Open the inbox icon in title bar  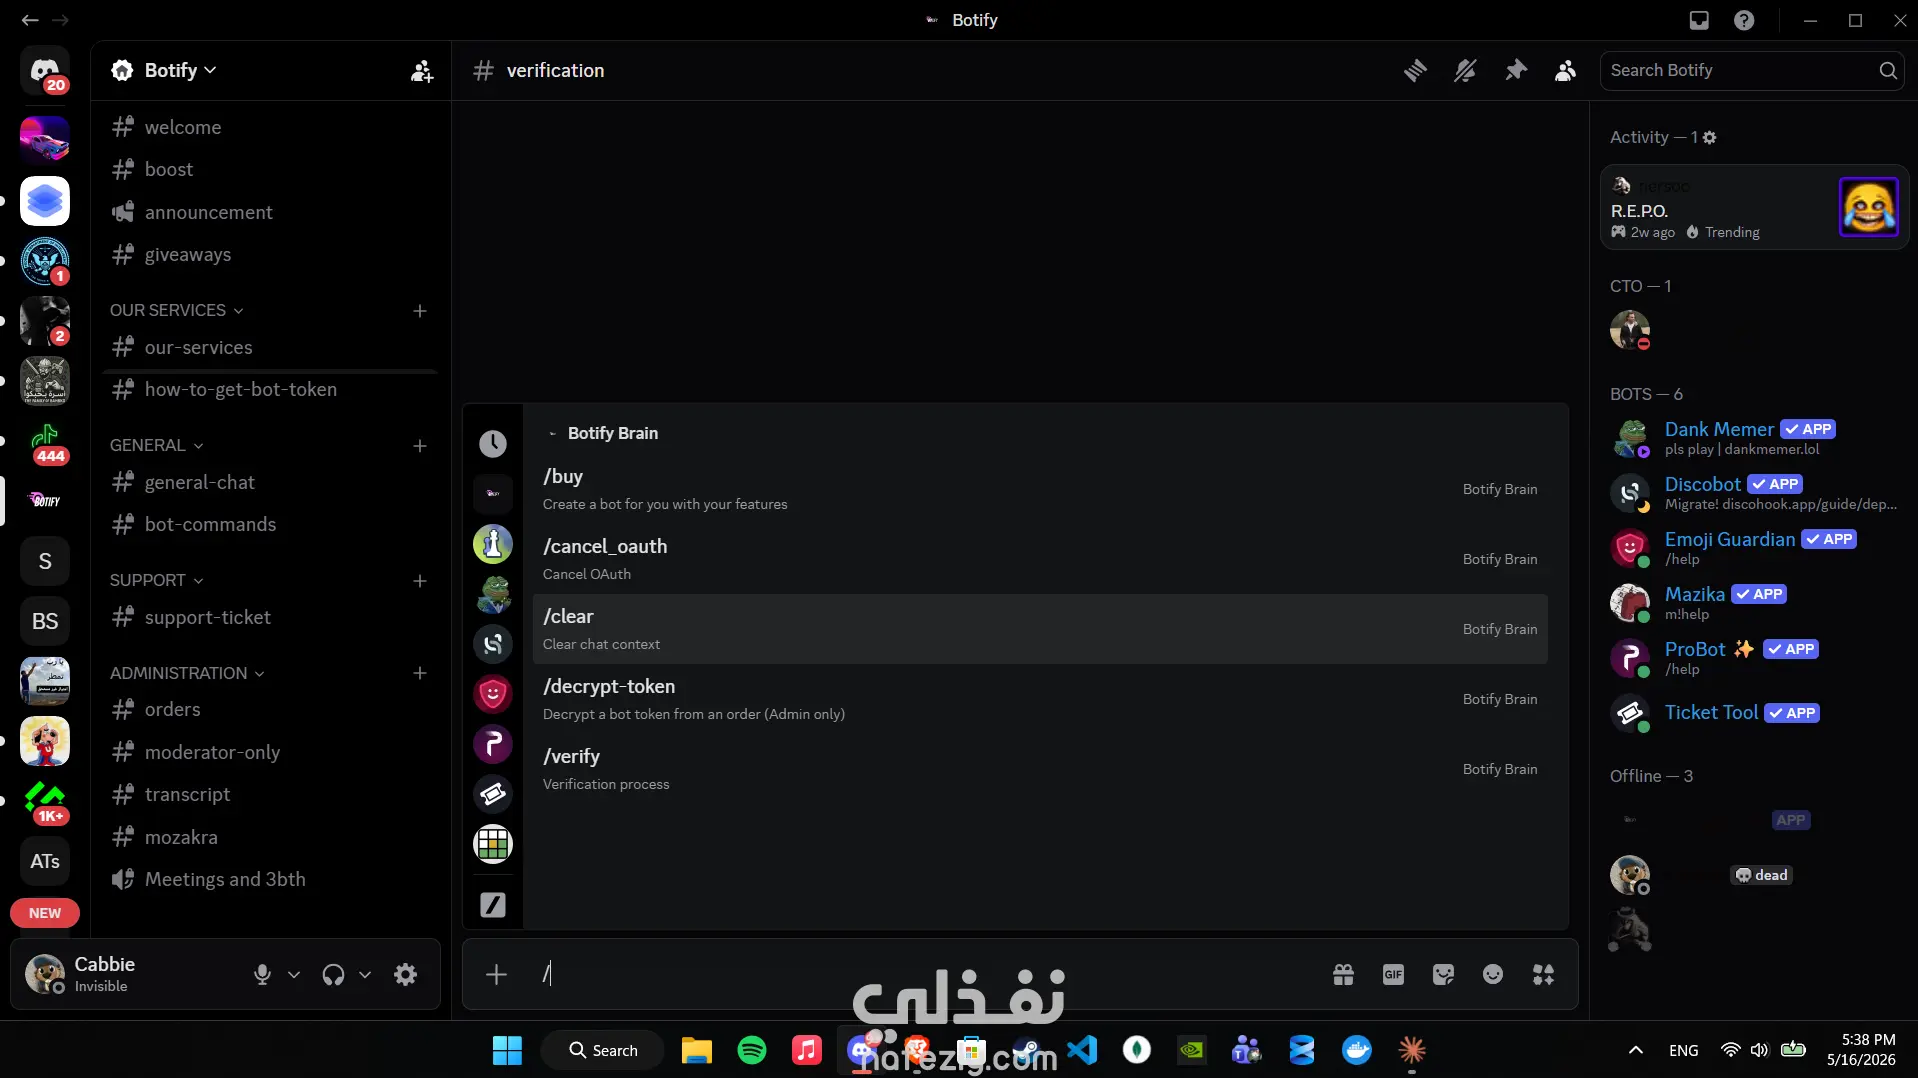pyautogui.click(x=1698, y=20)
